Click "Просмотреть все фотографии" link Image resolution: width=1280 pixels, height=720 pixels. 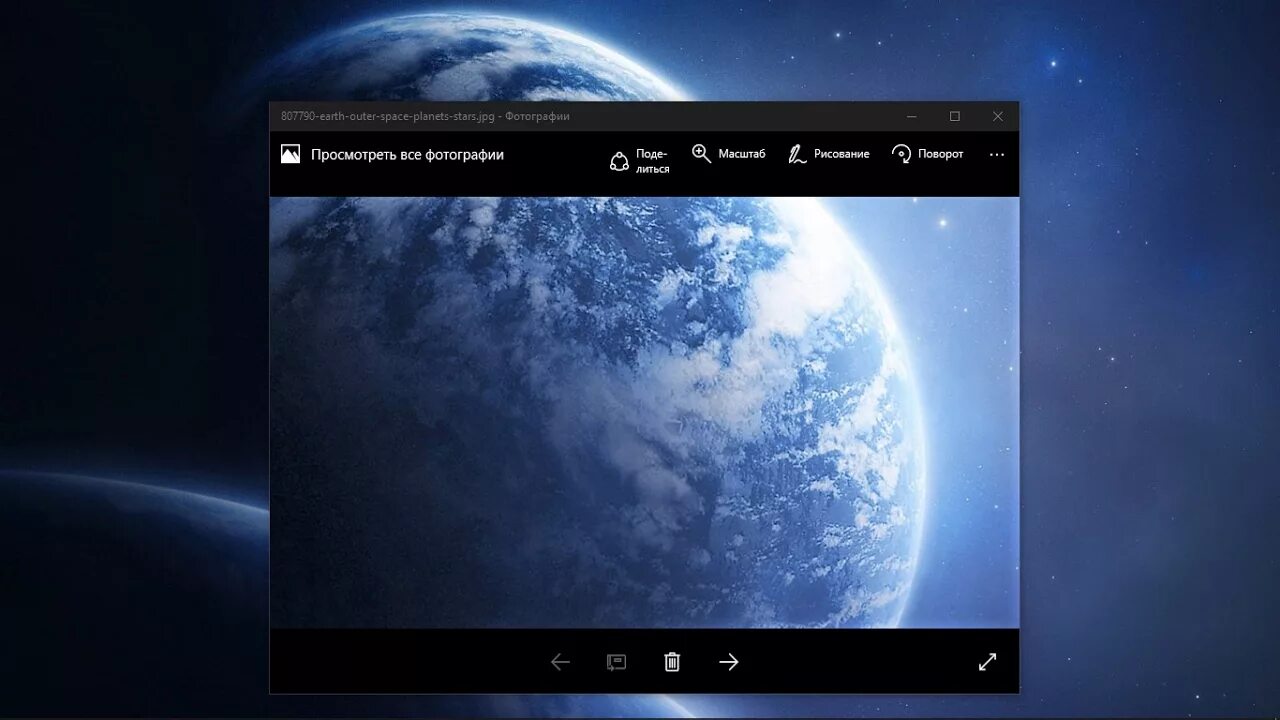[407, 155]
